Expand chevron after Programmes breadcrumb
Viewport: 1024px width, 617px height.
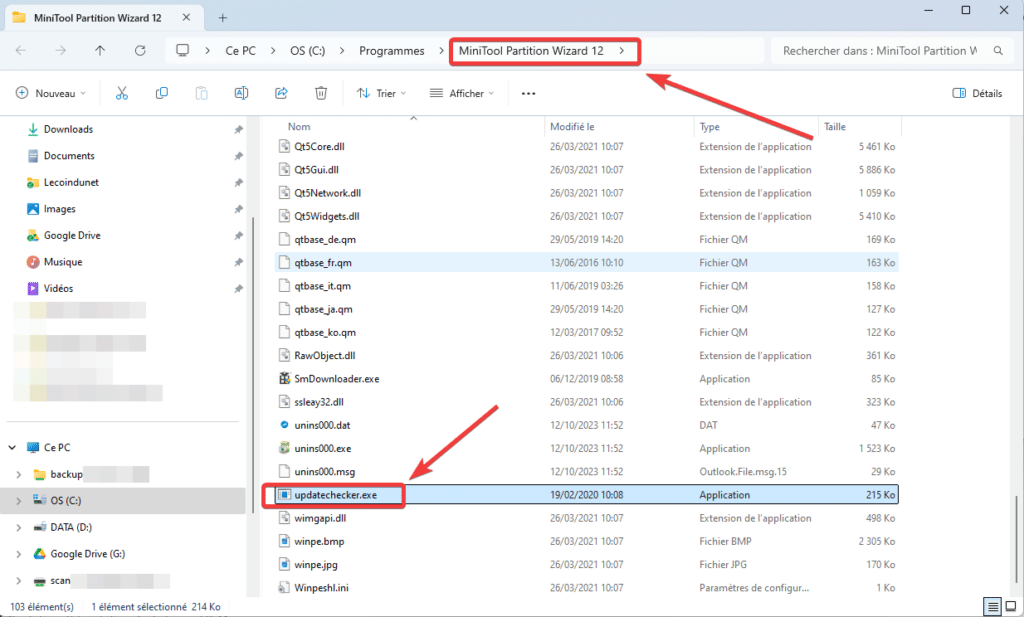coord(441,50)
